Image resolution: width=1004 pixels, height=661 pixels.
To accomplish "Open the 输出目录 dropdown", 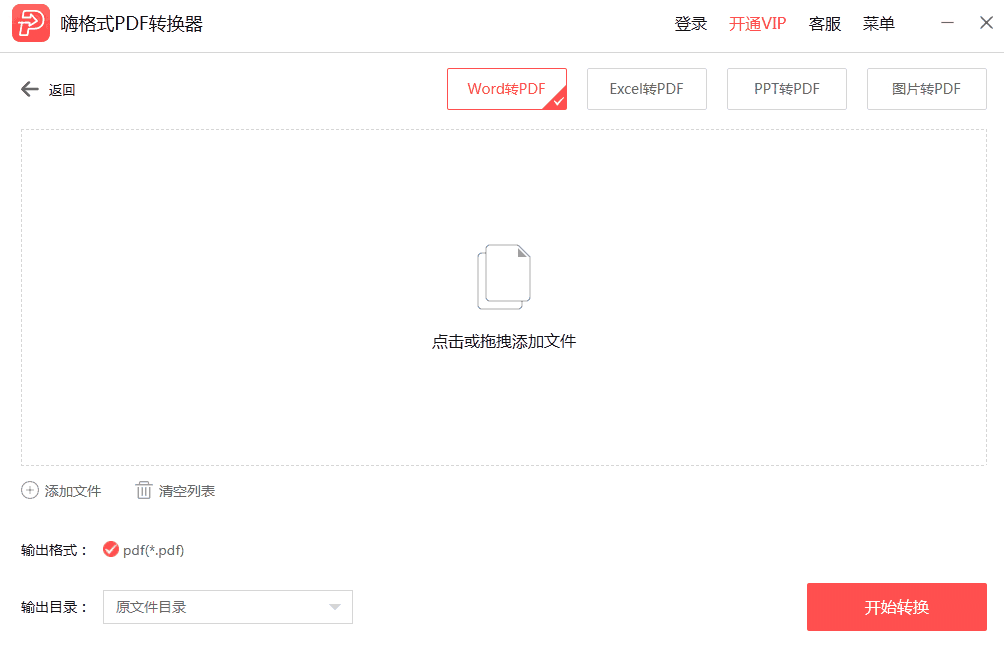I will 227,607.
